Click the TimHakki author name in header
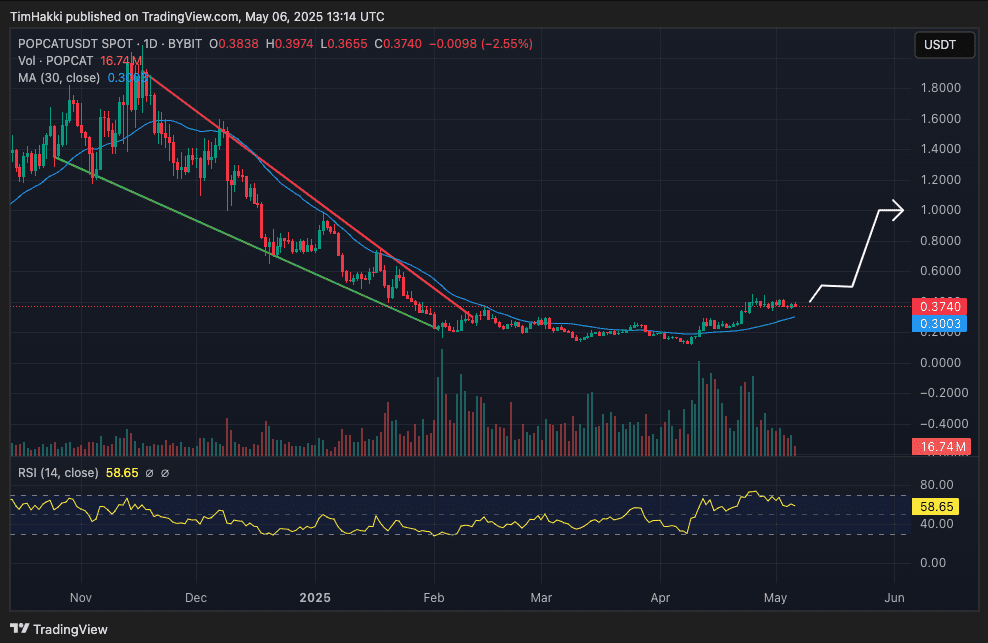The image size is (988, 643). (36, 17)
